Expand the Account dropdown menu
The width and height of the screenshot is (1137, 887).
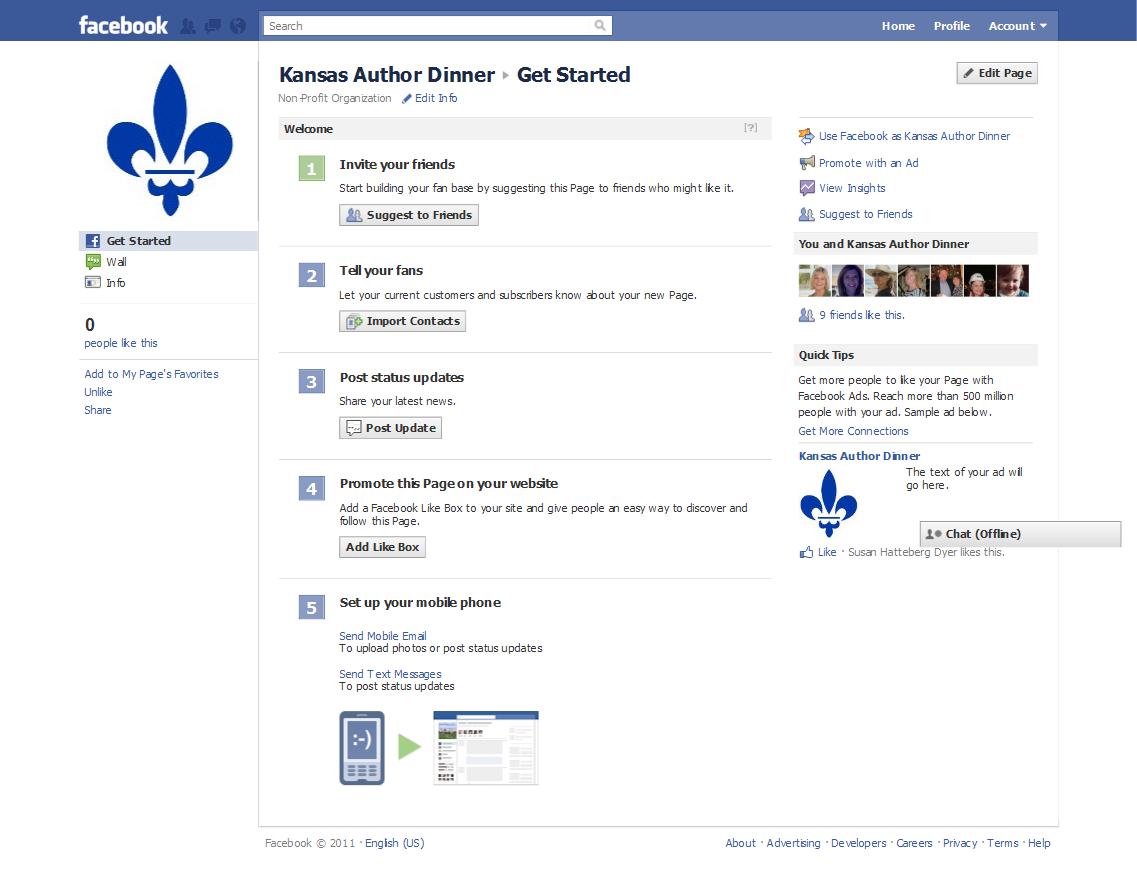[1017, 26]
